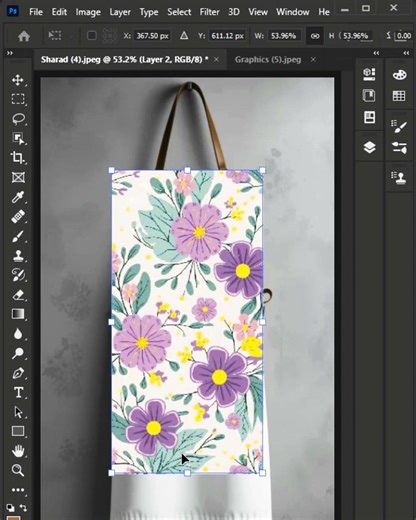Image resolution: width=416 pixels, height=520 pixels.
Task: Open the Filter menu
Action: (209, 12)
